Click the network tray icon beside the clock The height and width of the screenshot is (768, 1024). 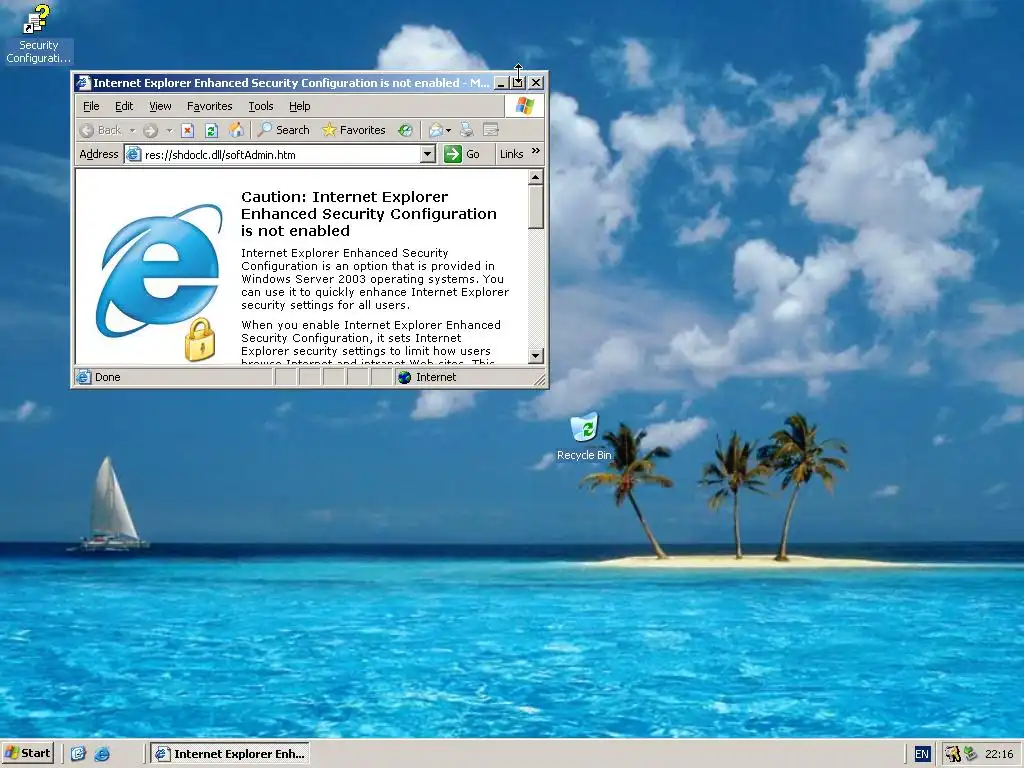[x=970, y=754]
